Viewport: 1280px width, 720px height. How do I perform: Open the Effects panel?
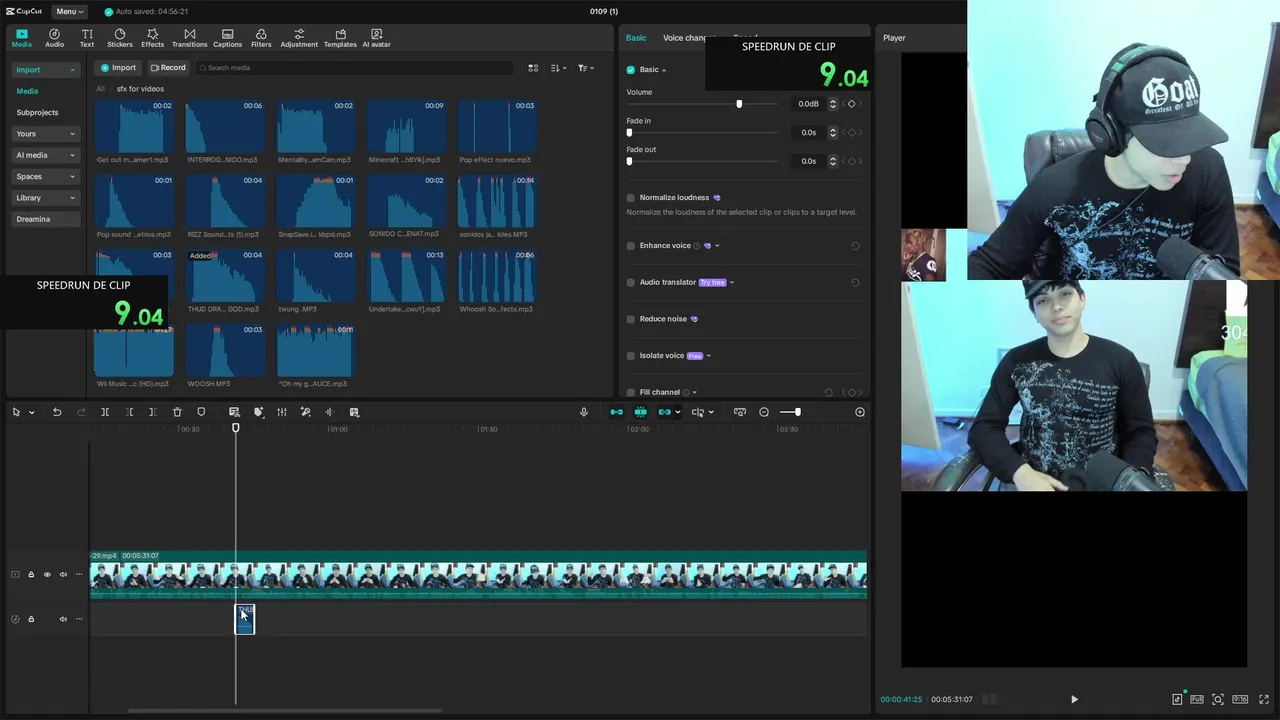[152, 38]
